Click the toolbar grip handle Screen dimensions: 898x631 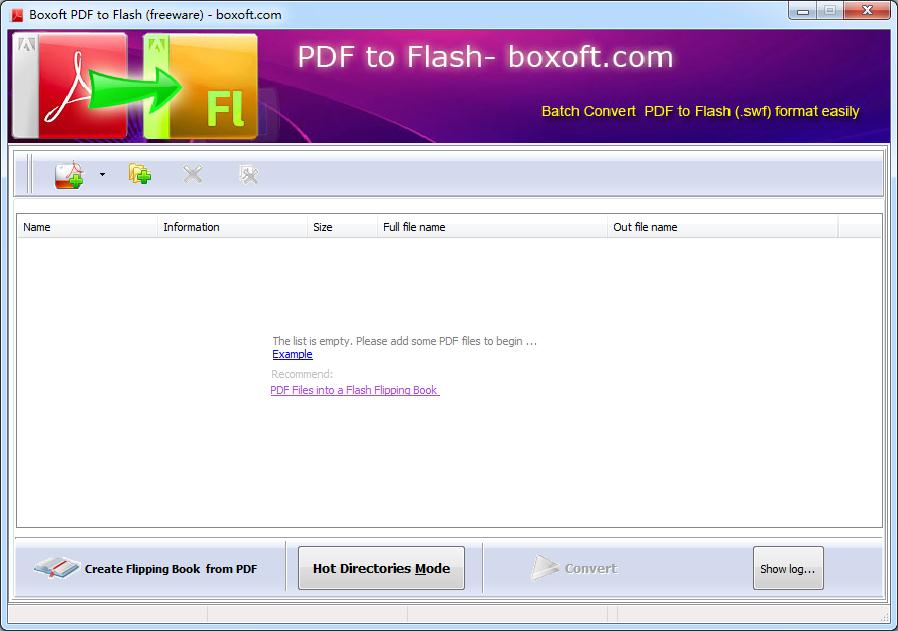[29, 173]
